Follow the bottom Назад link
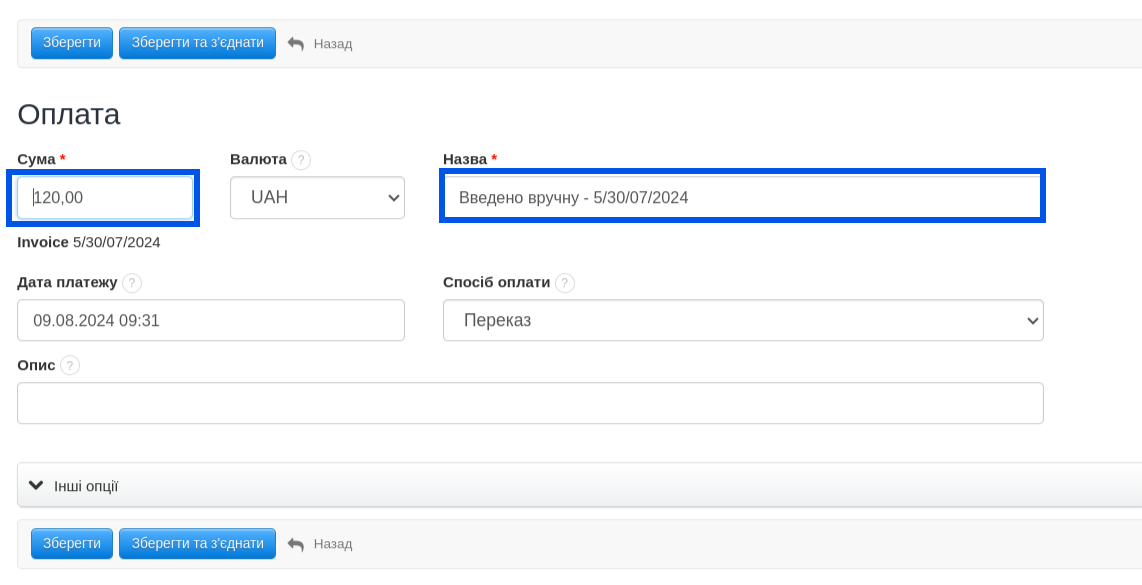Image resolution: width=1142 pixels, height=585 pixels. (333, 544)
